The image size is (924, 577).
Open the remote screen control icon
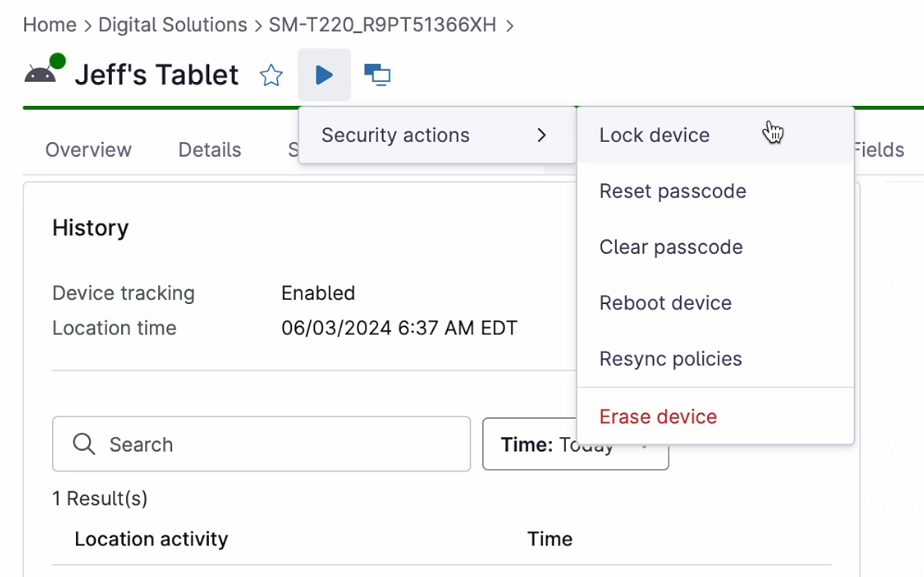pyautogui.click(x=377, y=75)
